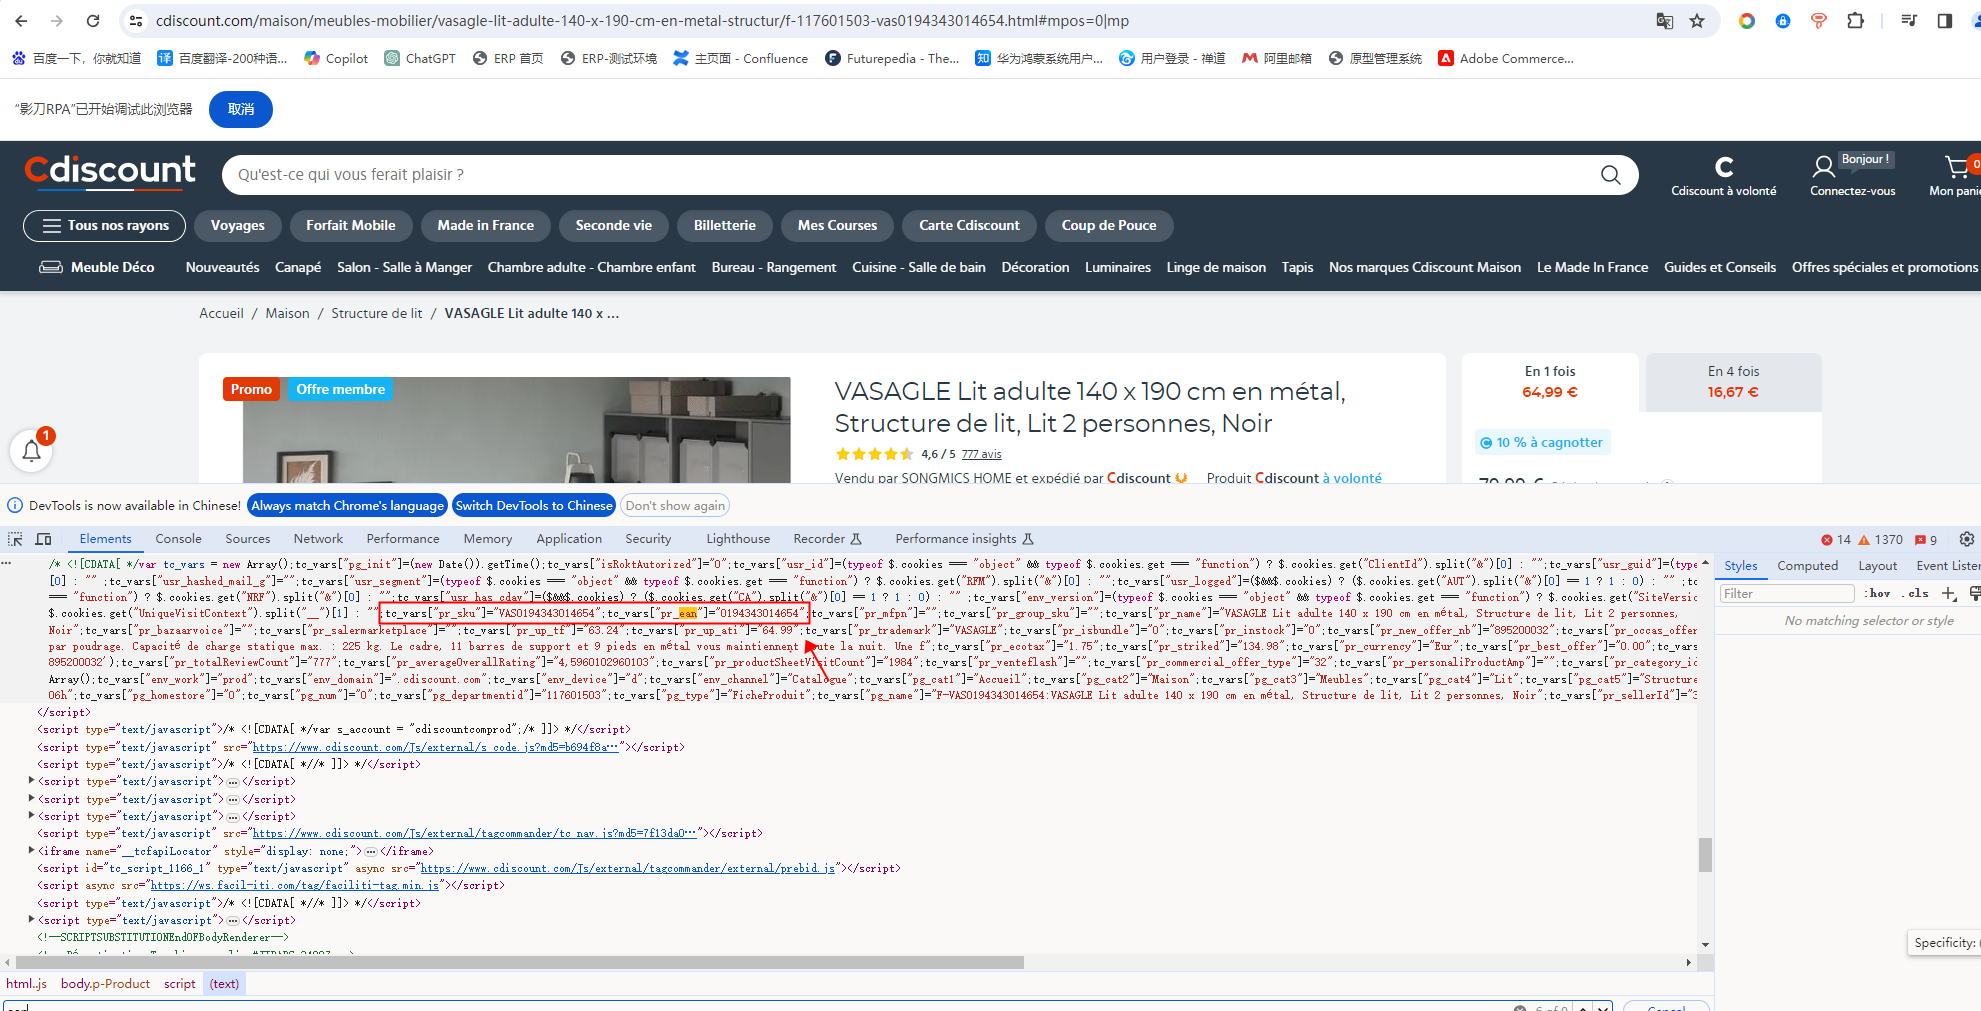Open the Mon panier cart icon

1957,167
